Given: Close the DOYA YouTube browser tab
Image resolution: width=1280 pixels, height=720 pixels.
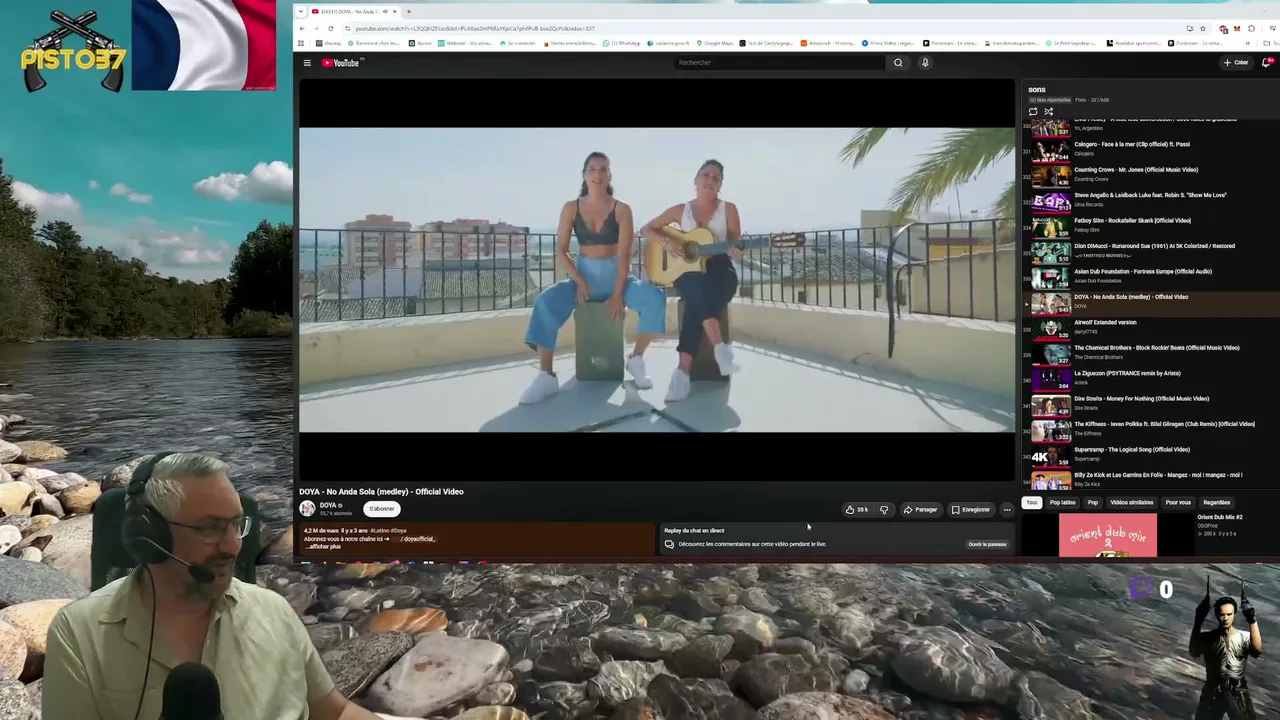Looking at the screenshot, I should pos(394,12).
